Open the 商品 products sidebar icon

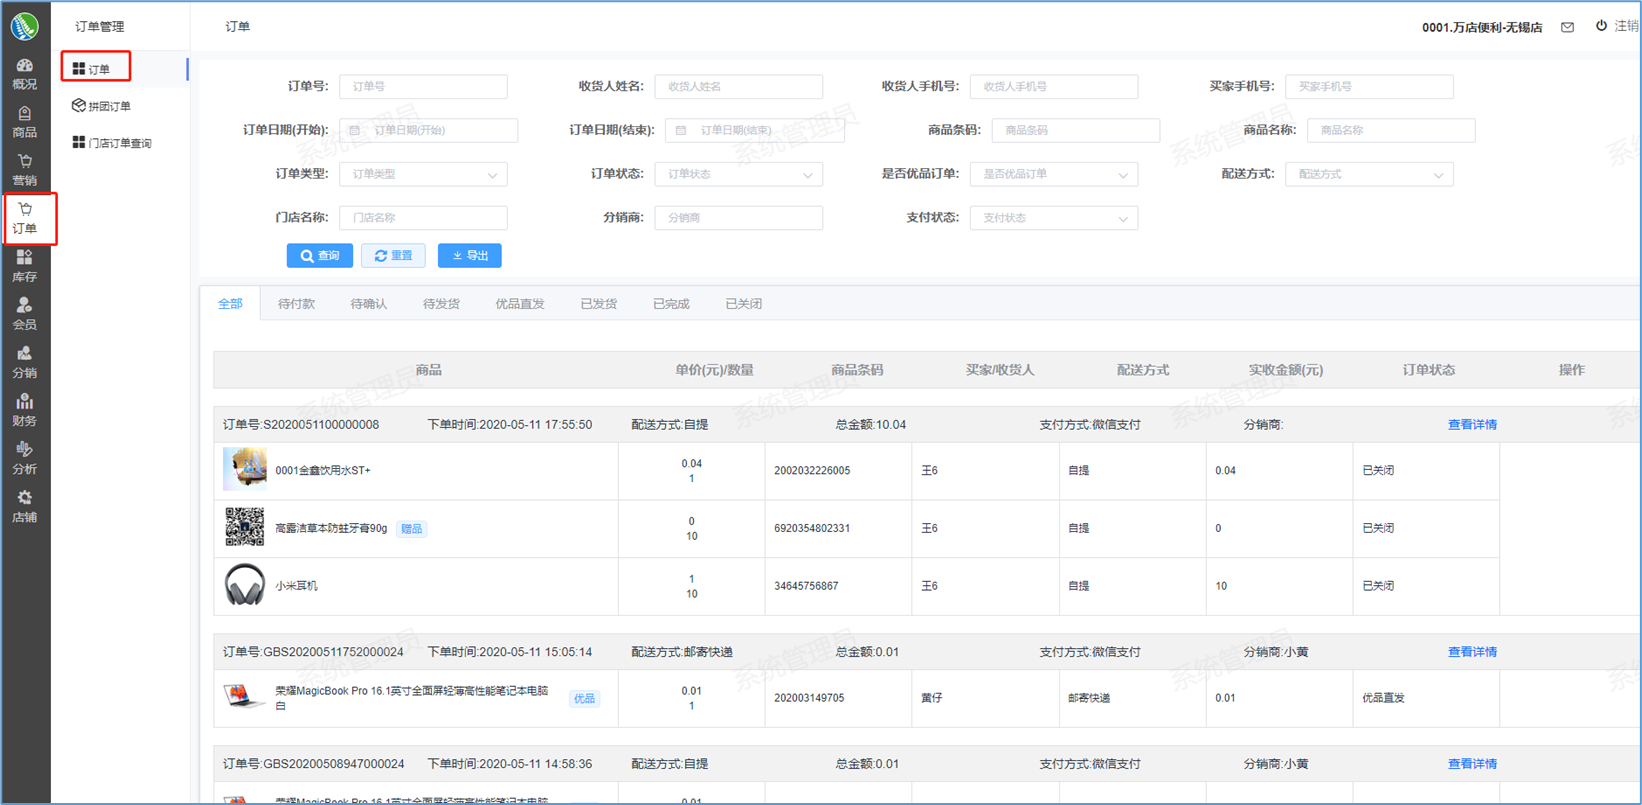[24, 122]
